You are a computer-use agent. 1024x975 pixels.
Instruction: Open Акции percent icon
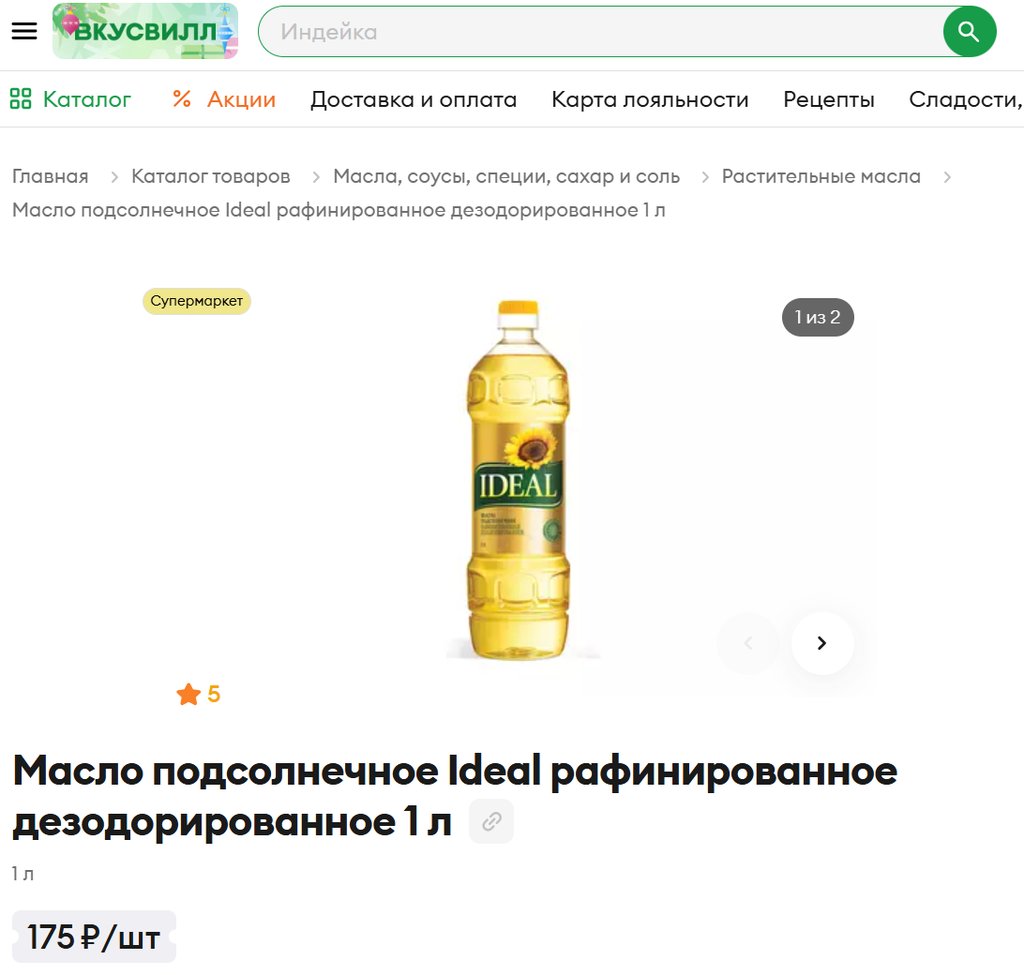182,99
